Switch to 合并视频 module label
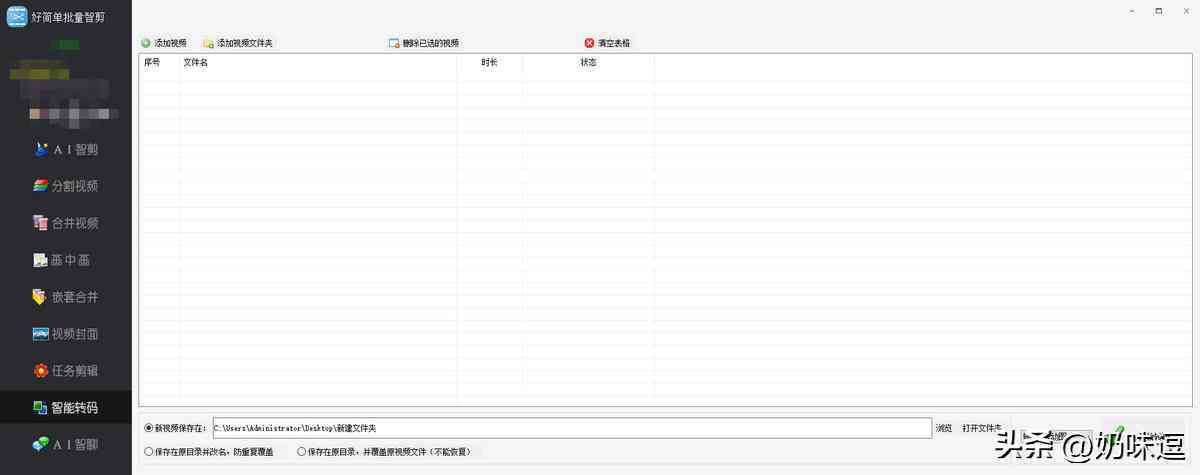Screen dimensions: 1200x475 [75, 223]
